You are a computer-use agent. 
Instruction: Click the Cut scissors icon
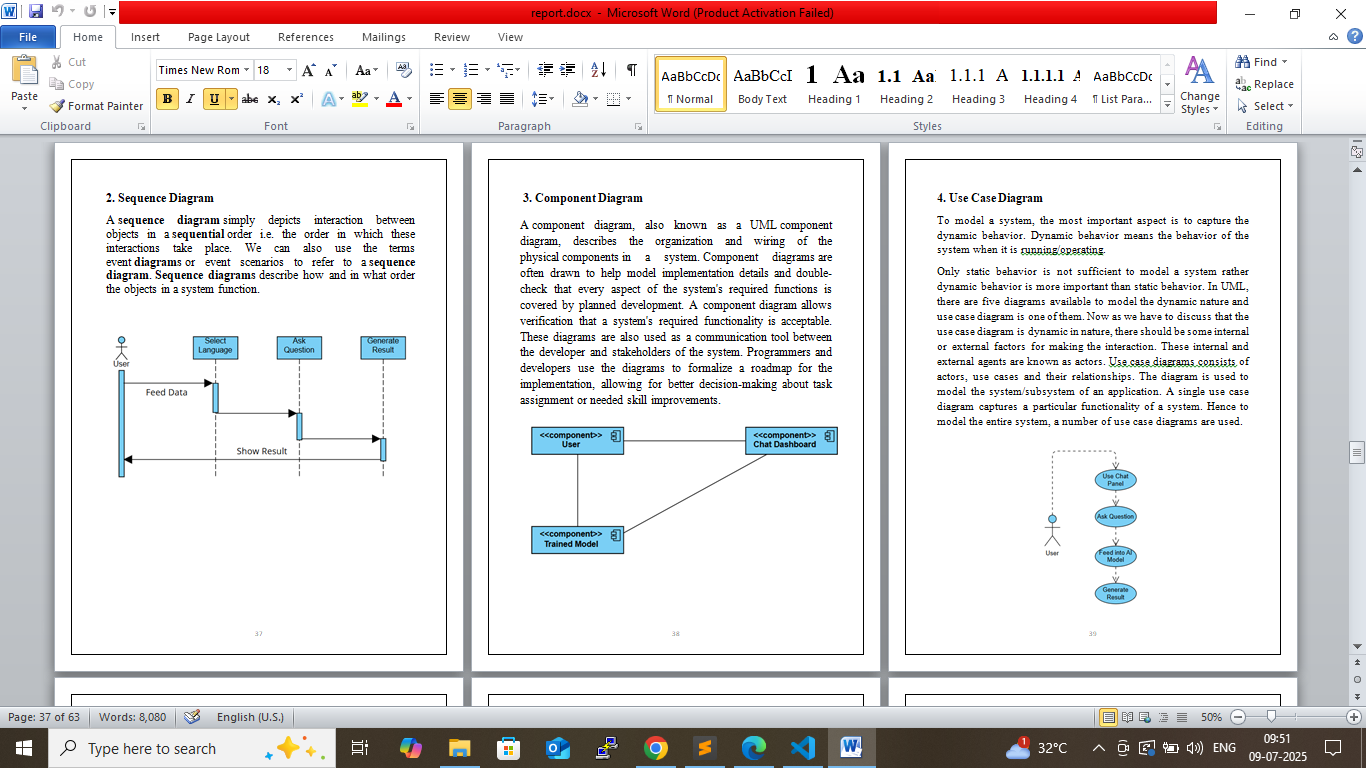(x=58, y=62)
